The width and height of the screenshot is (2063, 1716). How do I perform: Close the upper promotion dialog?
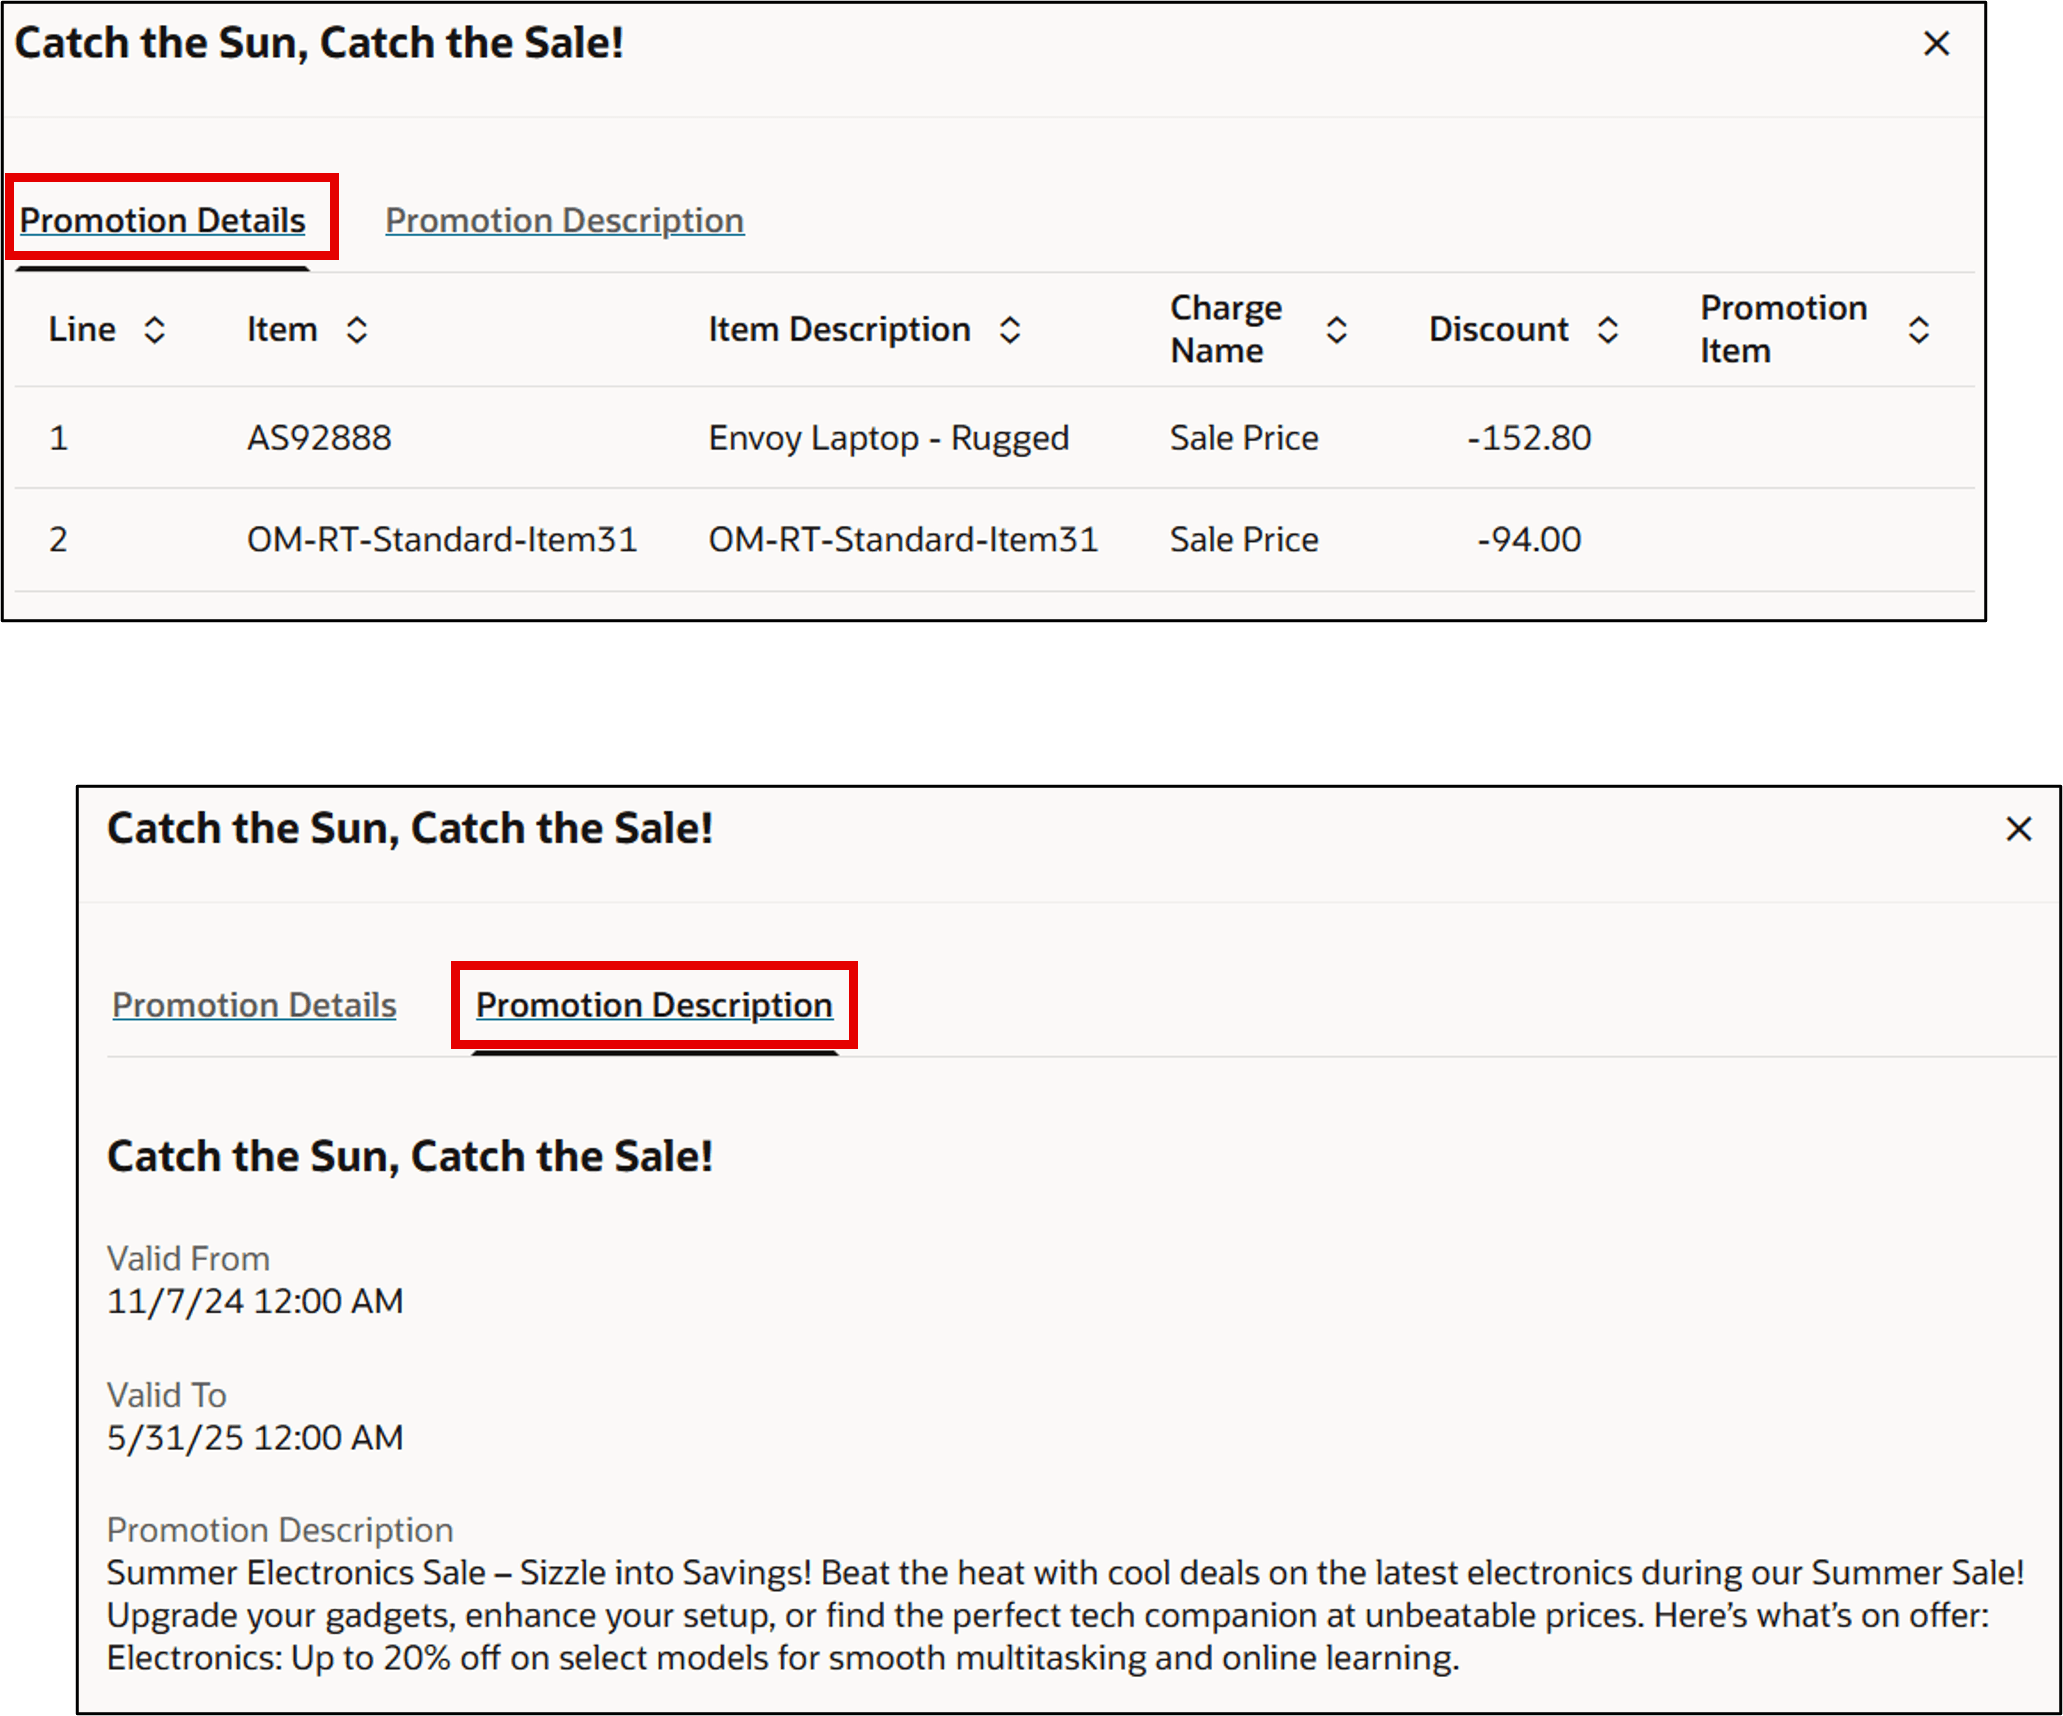1936,44
